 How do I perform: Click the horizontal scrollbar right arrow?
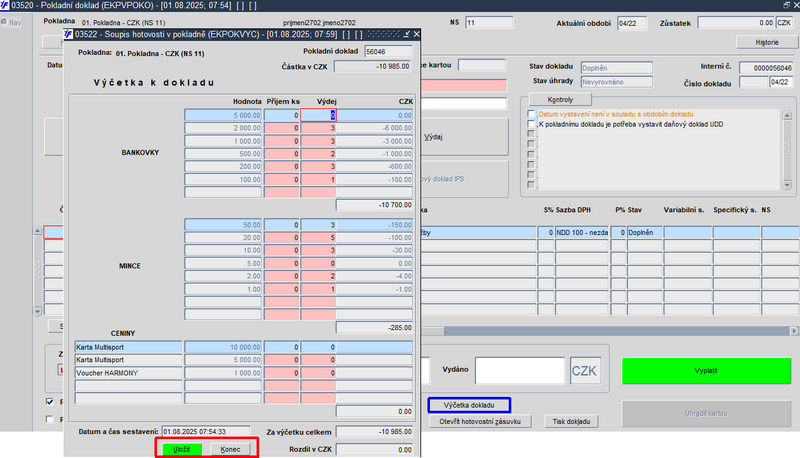[794, 331]
